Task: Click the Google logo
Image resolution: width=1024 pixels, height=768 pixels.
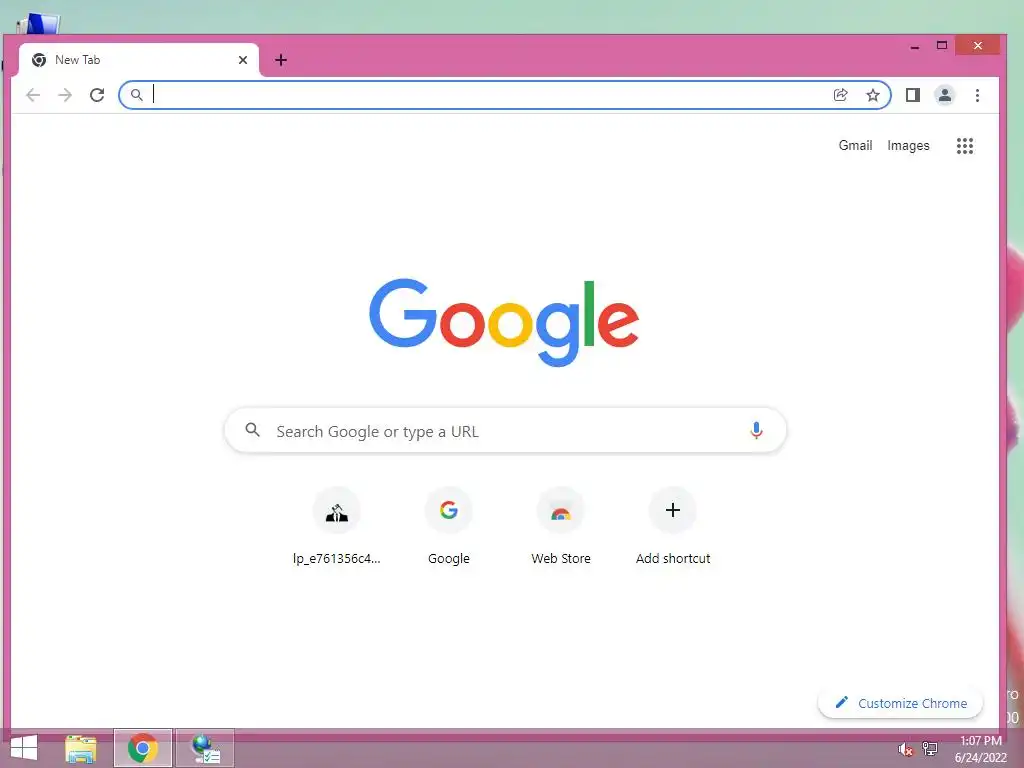Action: point(504,322)
